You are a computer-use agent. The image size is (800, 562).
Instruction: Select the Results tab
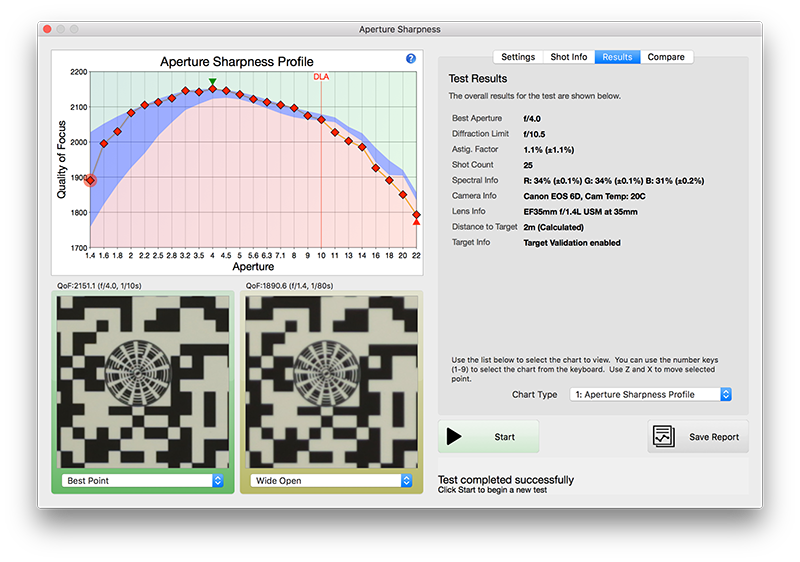pos(617,57)
